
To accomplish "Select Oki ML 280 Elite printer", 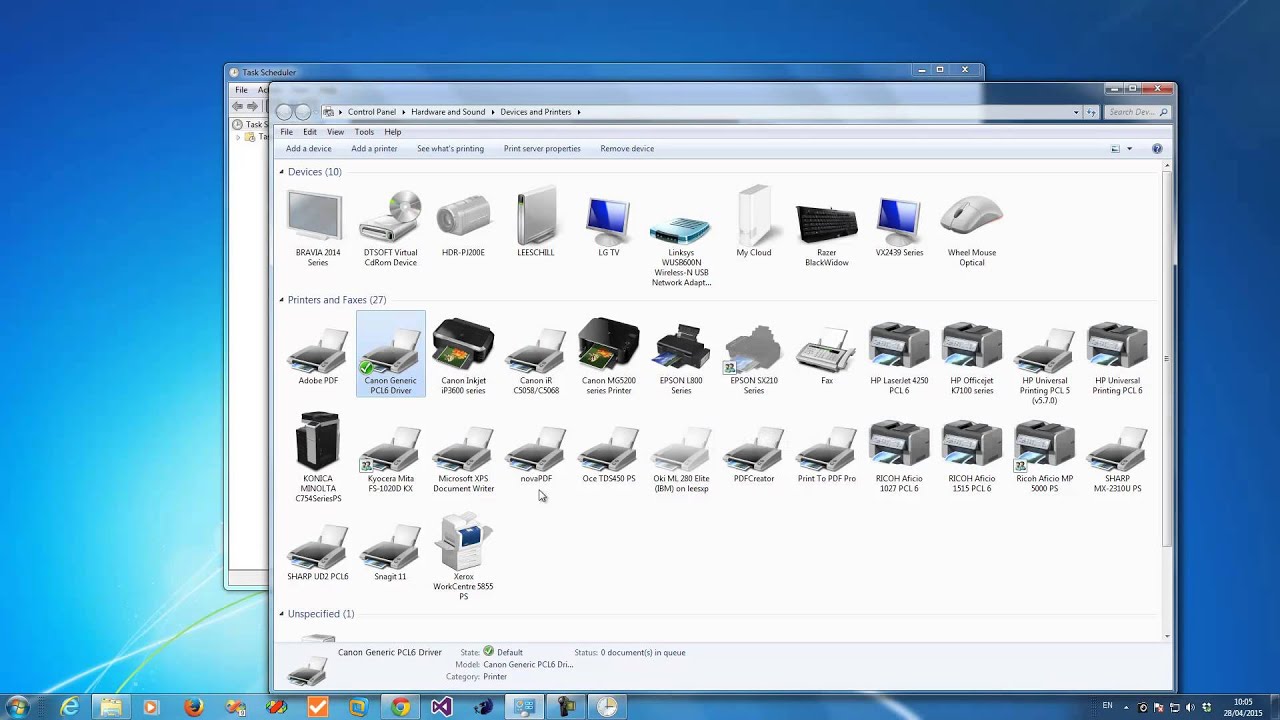I will coord(681,454).
